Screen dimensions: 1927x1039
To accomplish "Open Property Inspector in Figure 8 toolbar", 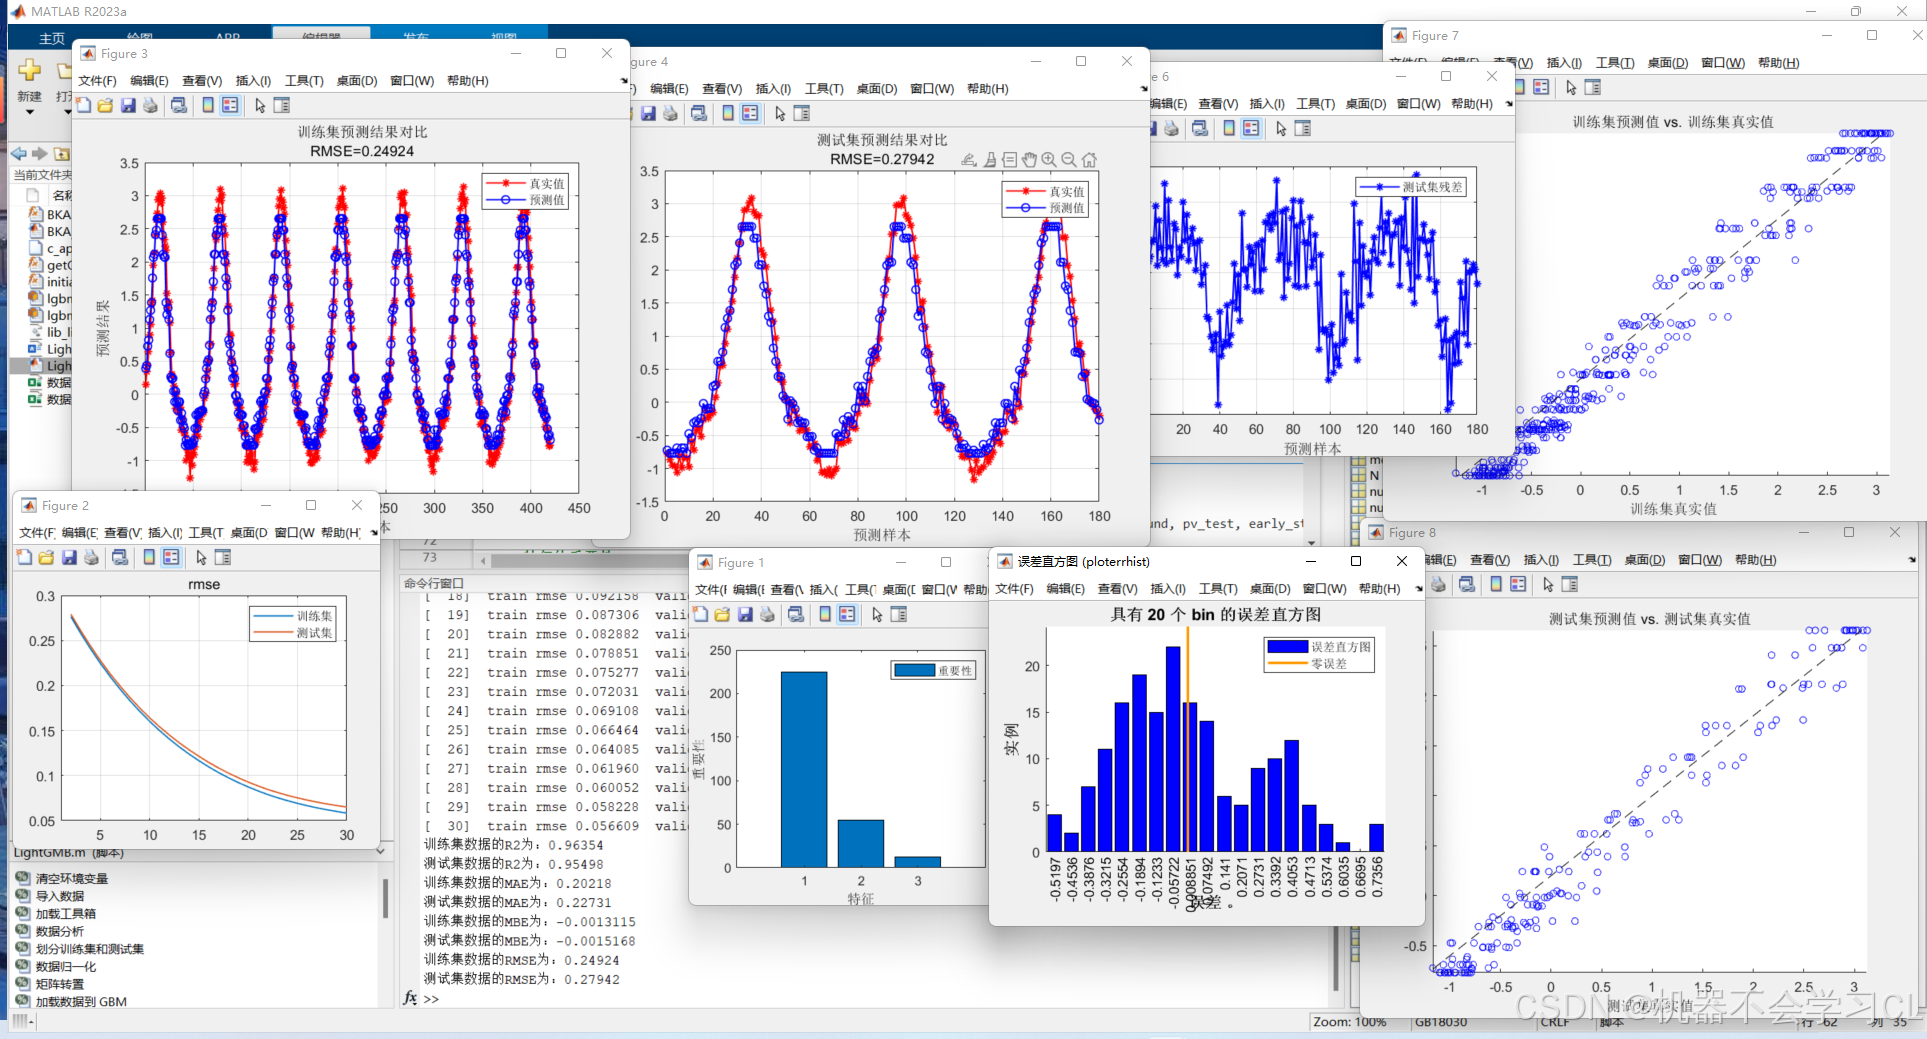I will coord(1570,585).
